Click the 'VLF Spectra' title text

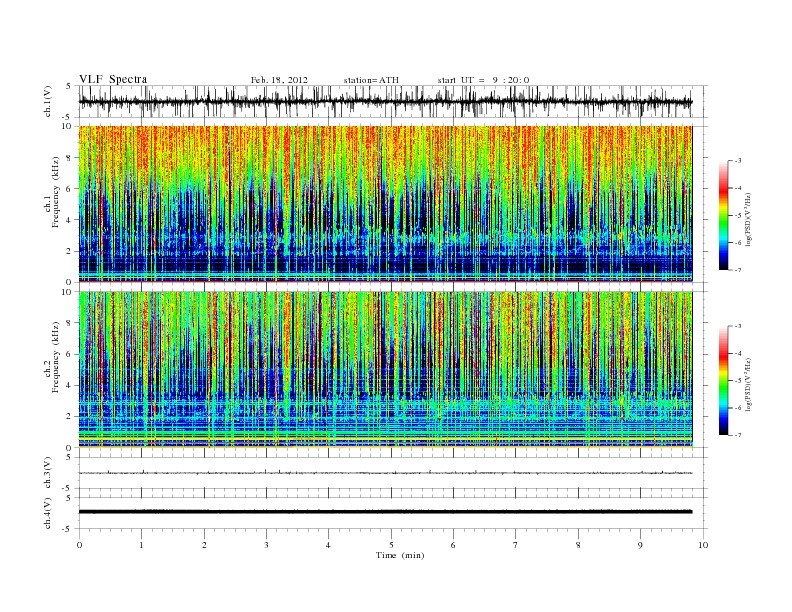tap(113, 79)
